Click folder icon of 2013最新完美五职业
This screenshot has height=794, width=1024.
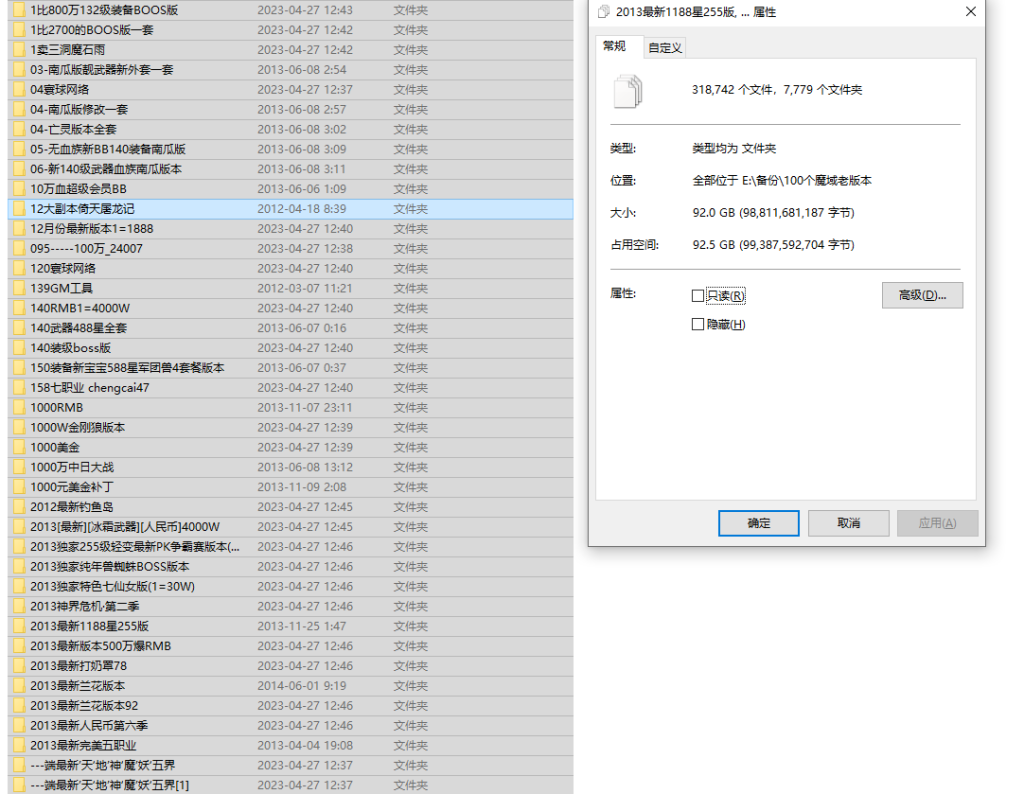point(19,746)
